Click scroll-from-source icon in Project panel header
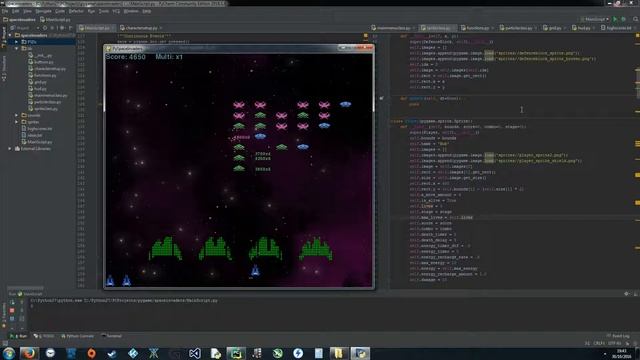 (45, 28)
